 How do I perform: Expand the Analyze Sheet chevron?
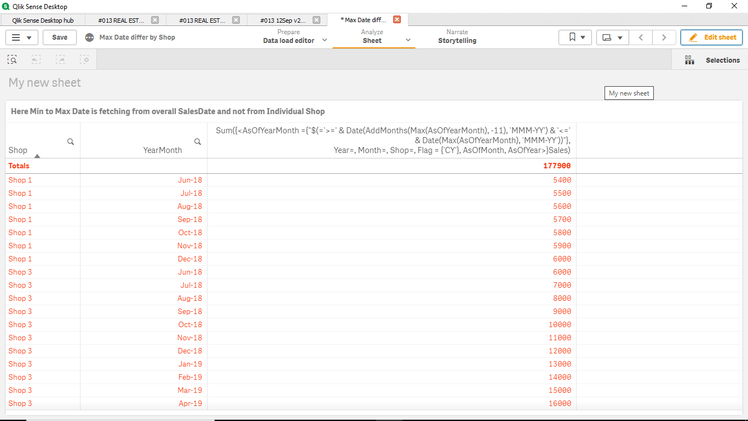408,40
